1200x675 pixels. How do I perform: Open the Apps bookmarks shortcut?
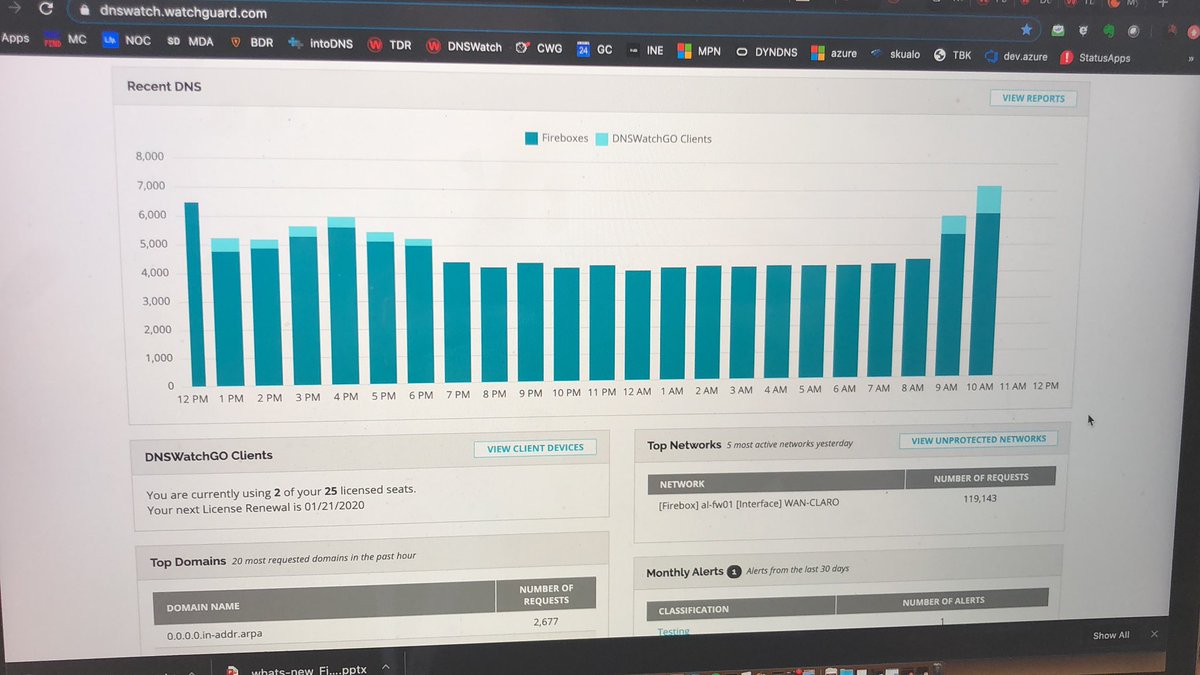click(15, 38)
